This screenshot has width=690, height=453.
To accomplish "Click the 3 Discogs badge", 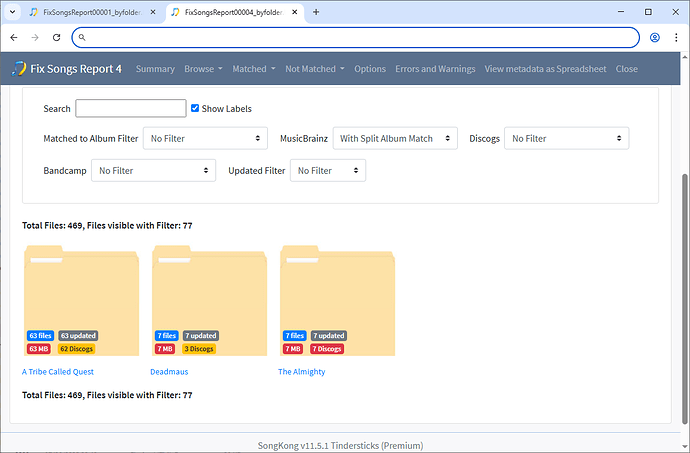I will tap(199, 349).
